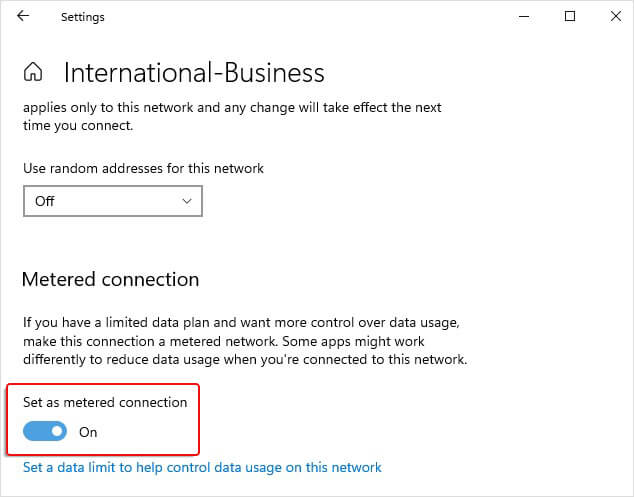Click the empty title bar area
This screenshot has height=497, width=634.
coord(300,16)
